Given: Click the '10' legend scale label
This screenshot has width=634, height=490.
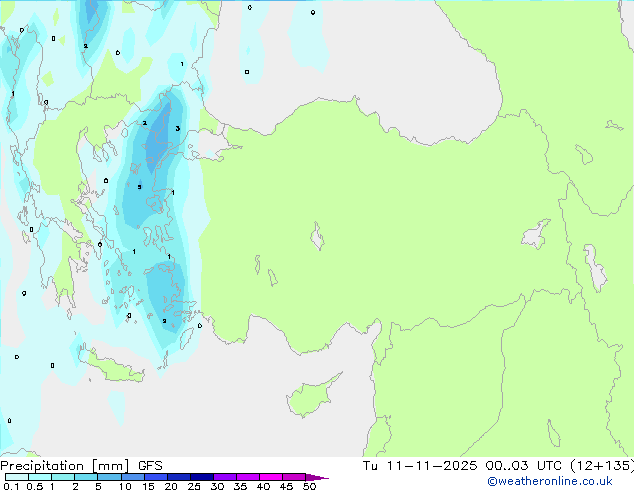Looking at the screenshot, I should coord(125,486).
